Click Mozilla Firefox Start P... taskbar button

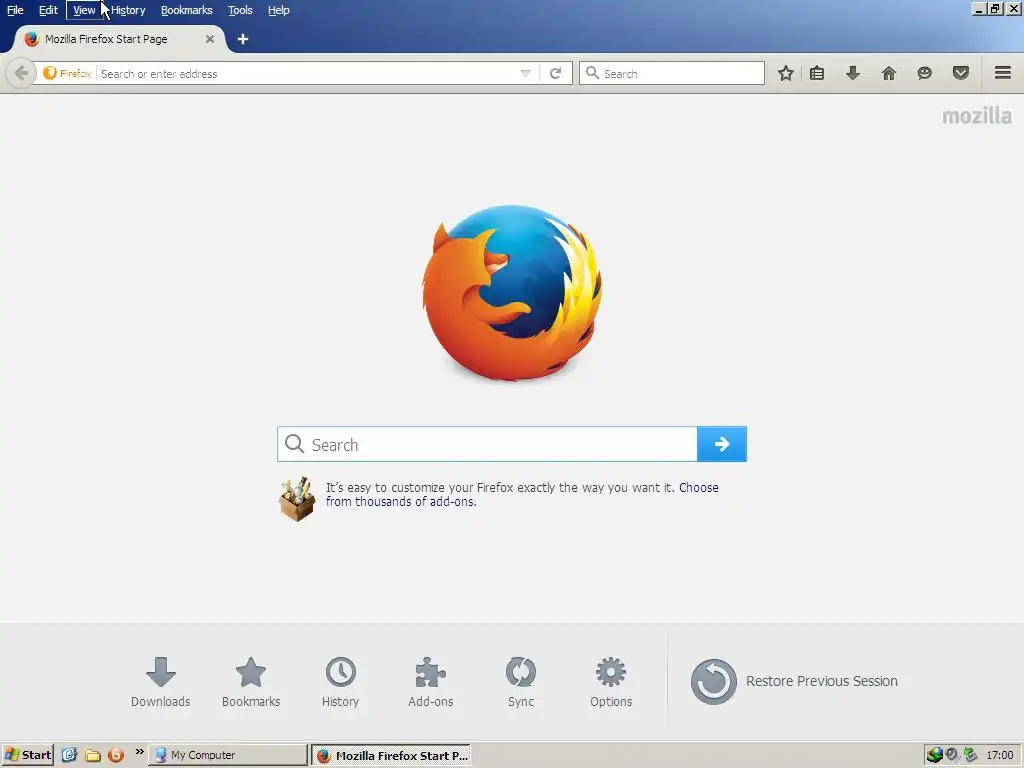point(391,756)
